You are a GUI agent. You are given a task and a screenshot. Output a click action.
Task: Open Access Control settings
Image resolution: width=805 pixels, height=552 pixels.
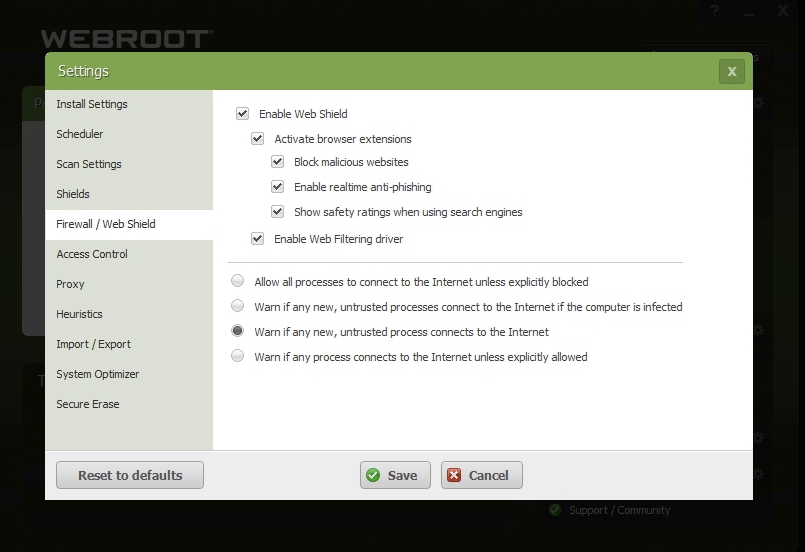click(x=129, y=254)
